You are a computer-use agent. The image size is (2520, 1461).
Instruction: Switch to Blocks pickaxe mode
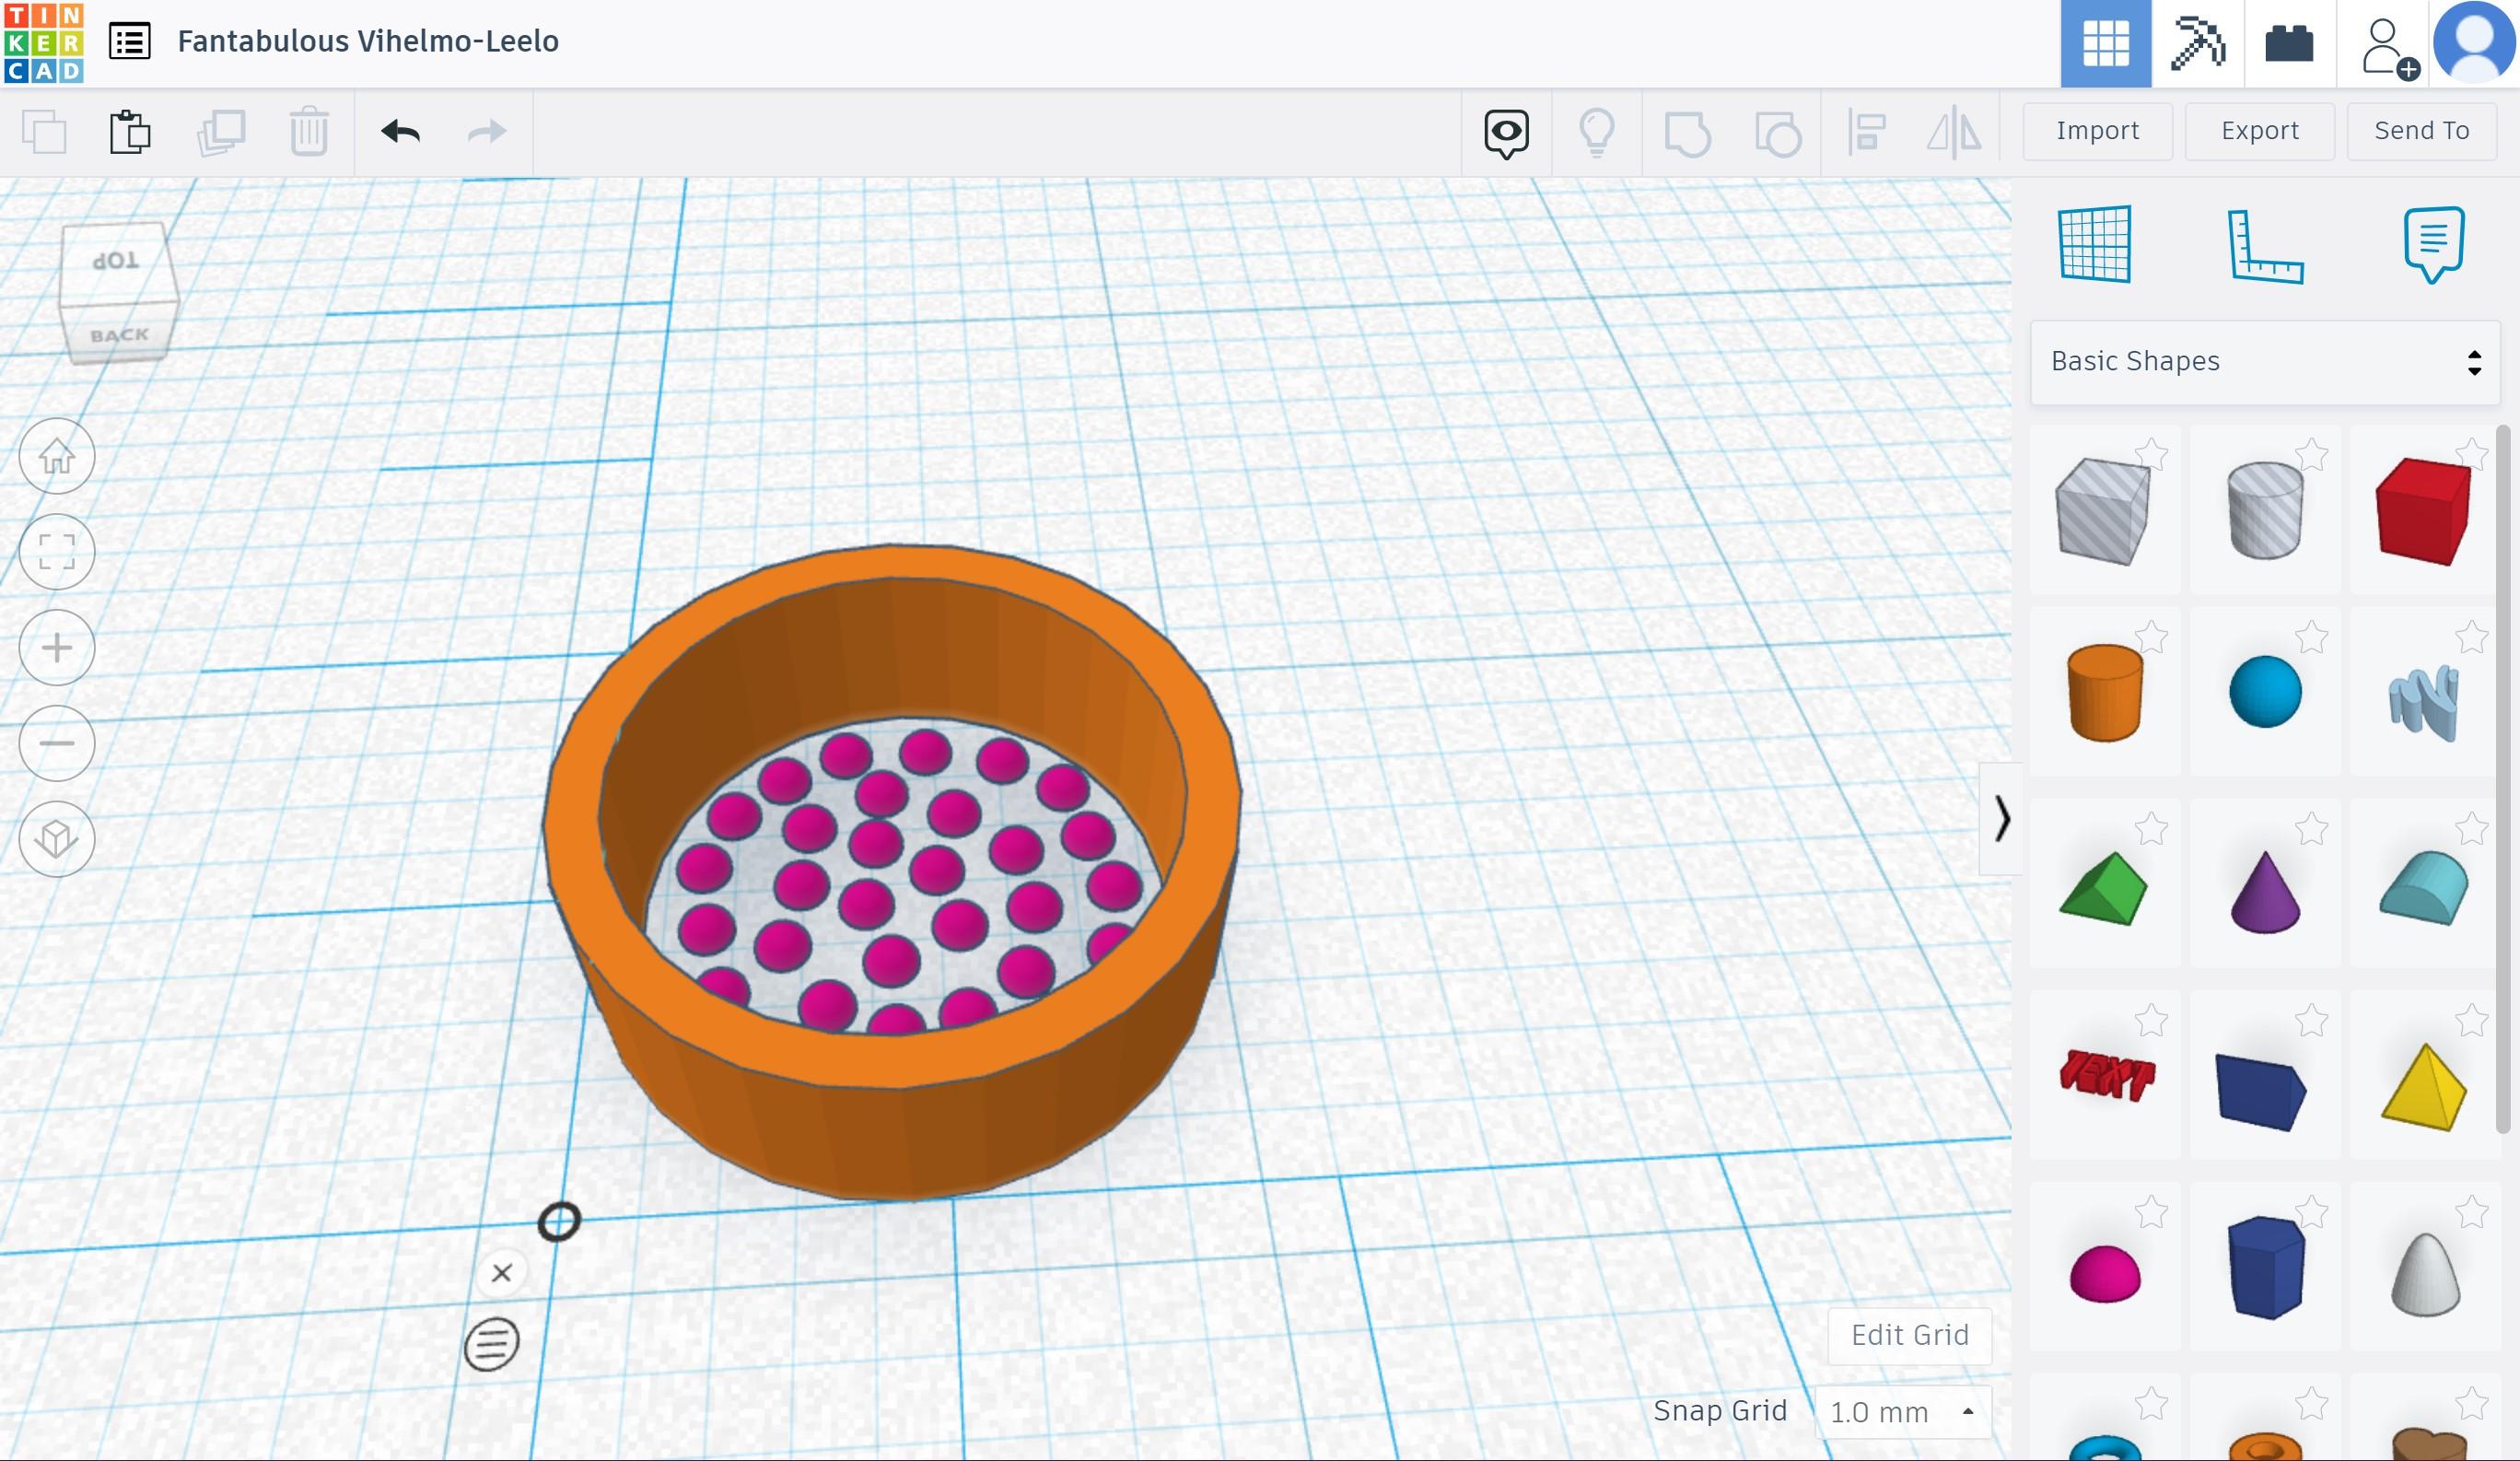[x=2197, y=43]
